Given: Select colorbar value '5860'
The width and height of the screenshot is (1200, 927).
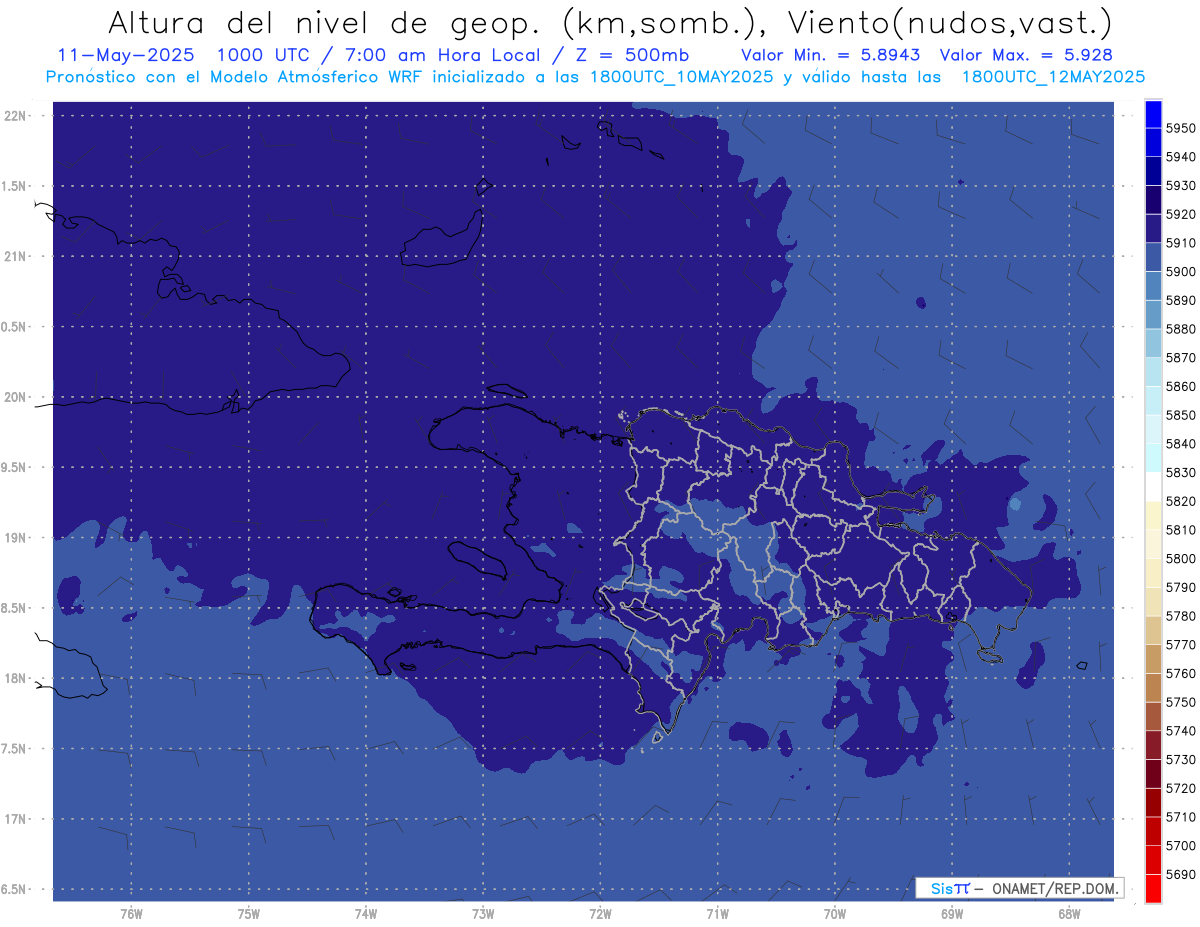Looking at the screenshot, I should (1180, 386).
